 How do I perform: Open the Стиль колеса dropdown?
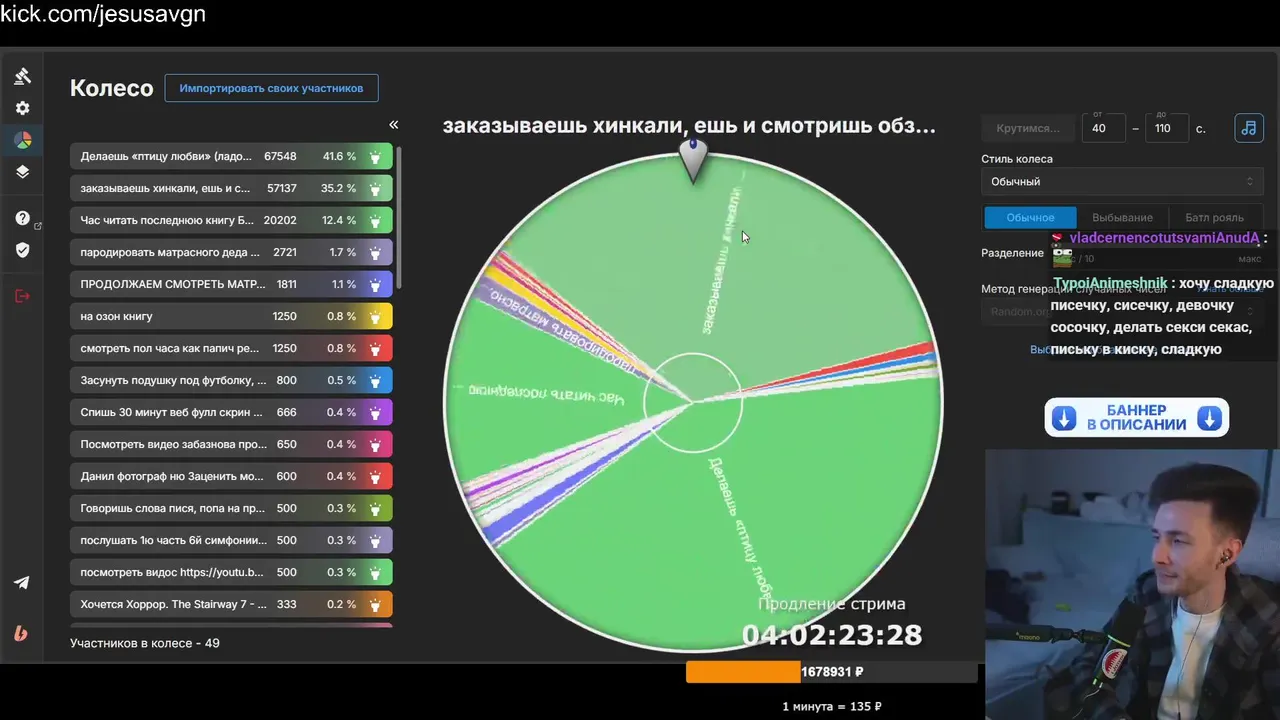tap(1122, 182)
